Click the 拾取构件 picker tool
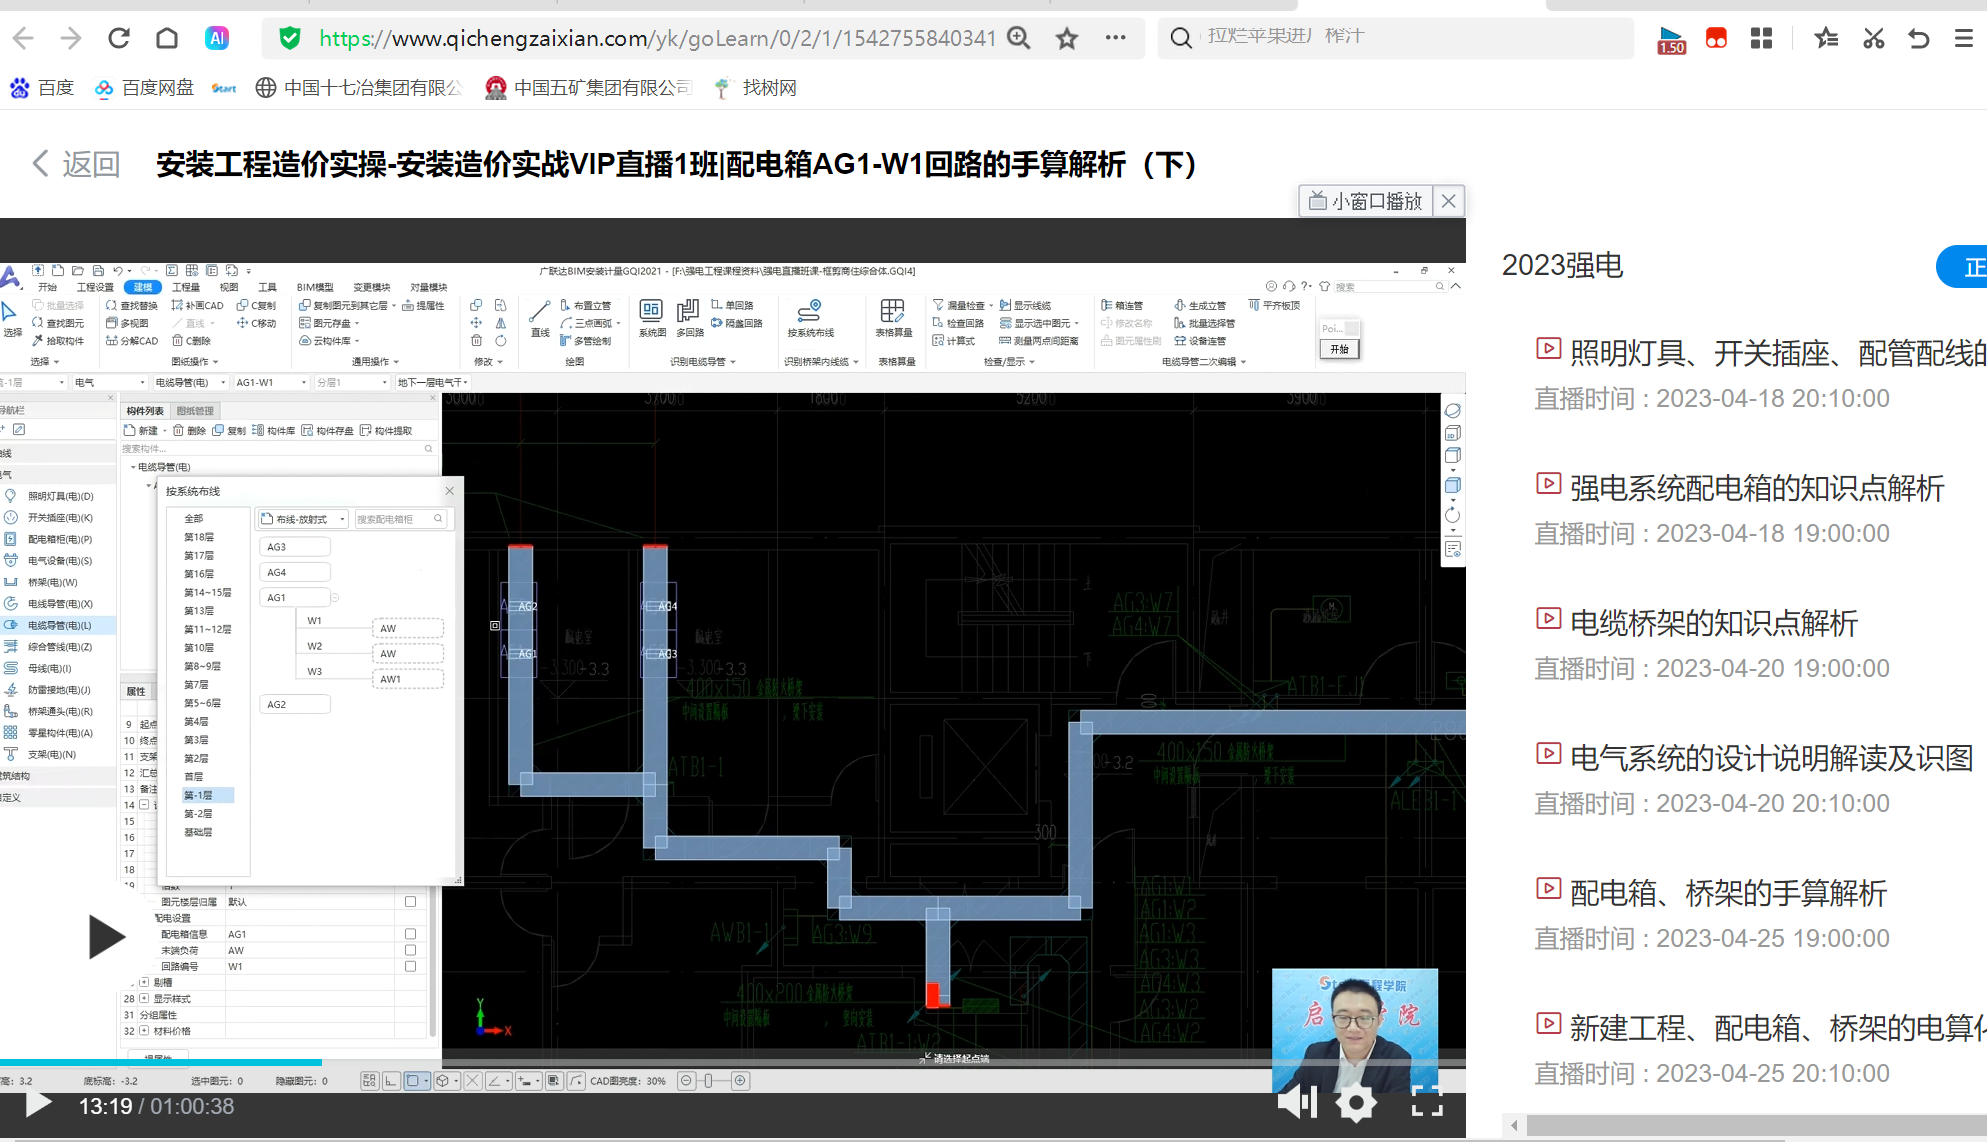Viewport: 1987px width, 1142px height. 58,341
